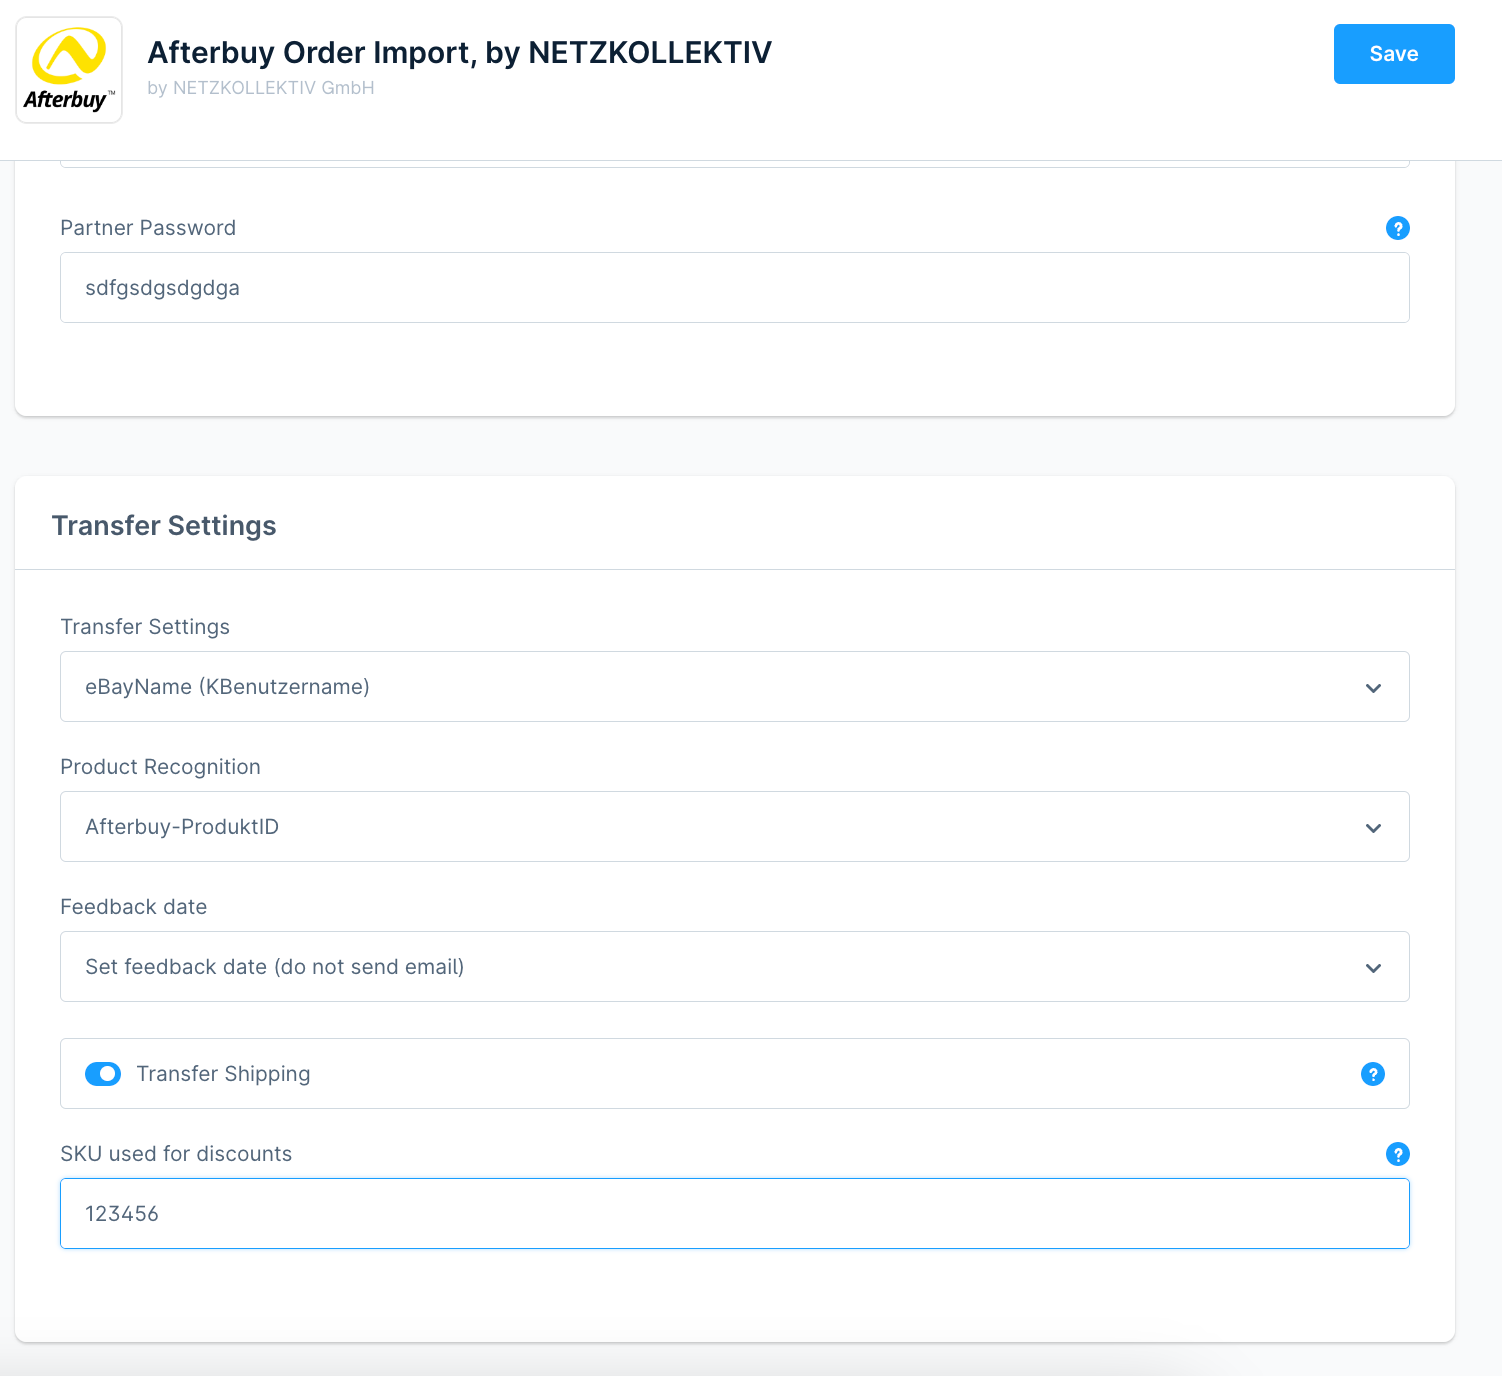This screenshot has height=1376, width=1502.
Task: Click the Product Recognition label
Action: [160, 767]
